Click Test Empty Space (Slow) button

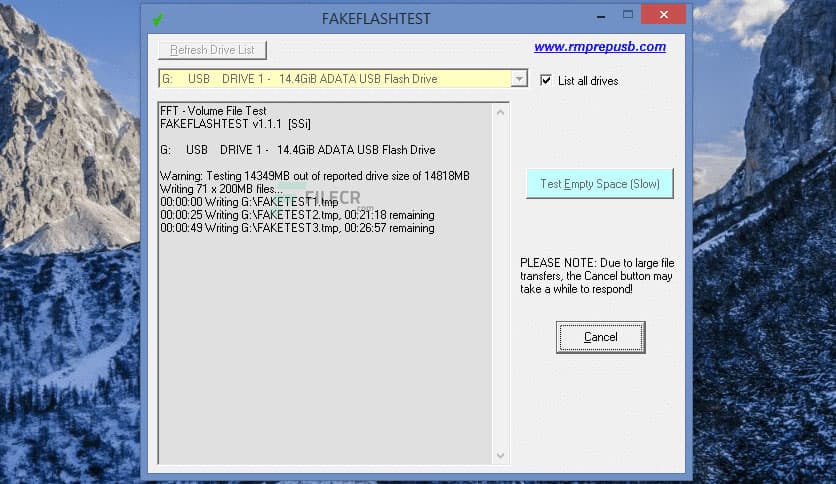coord(600,184)
